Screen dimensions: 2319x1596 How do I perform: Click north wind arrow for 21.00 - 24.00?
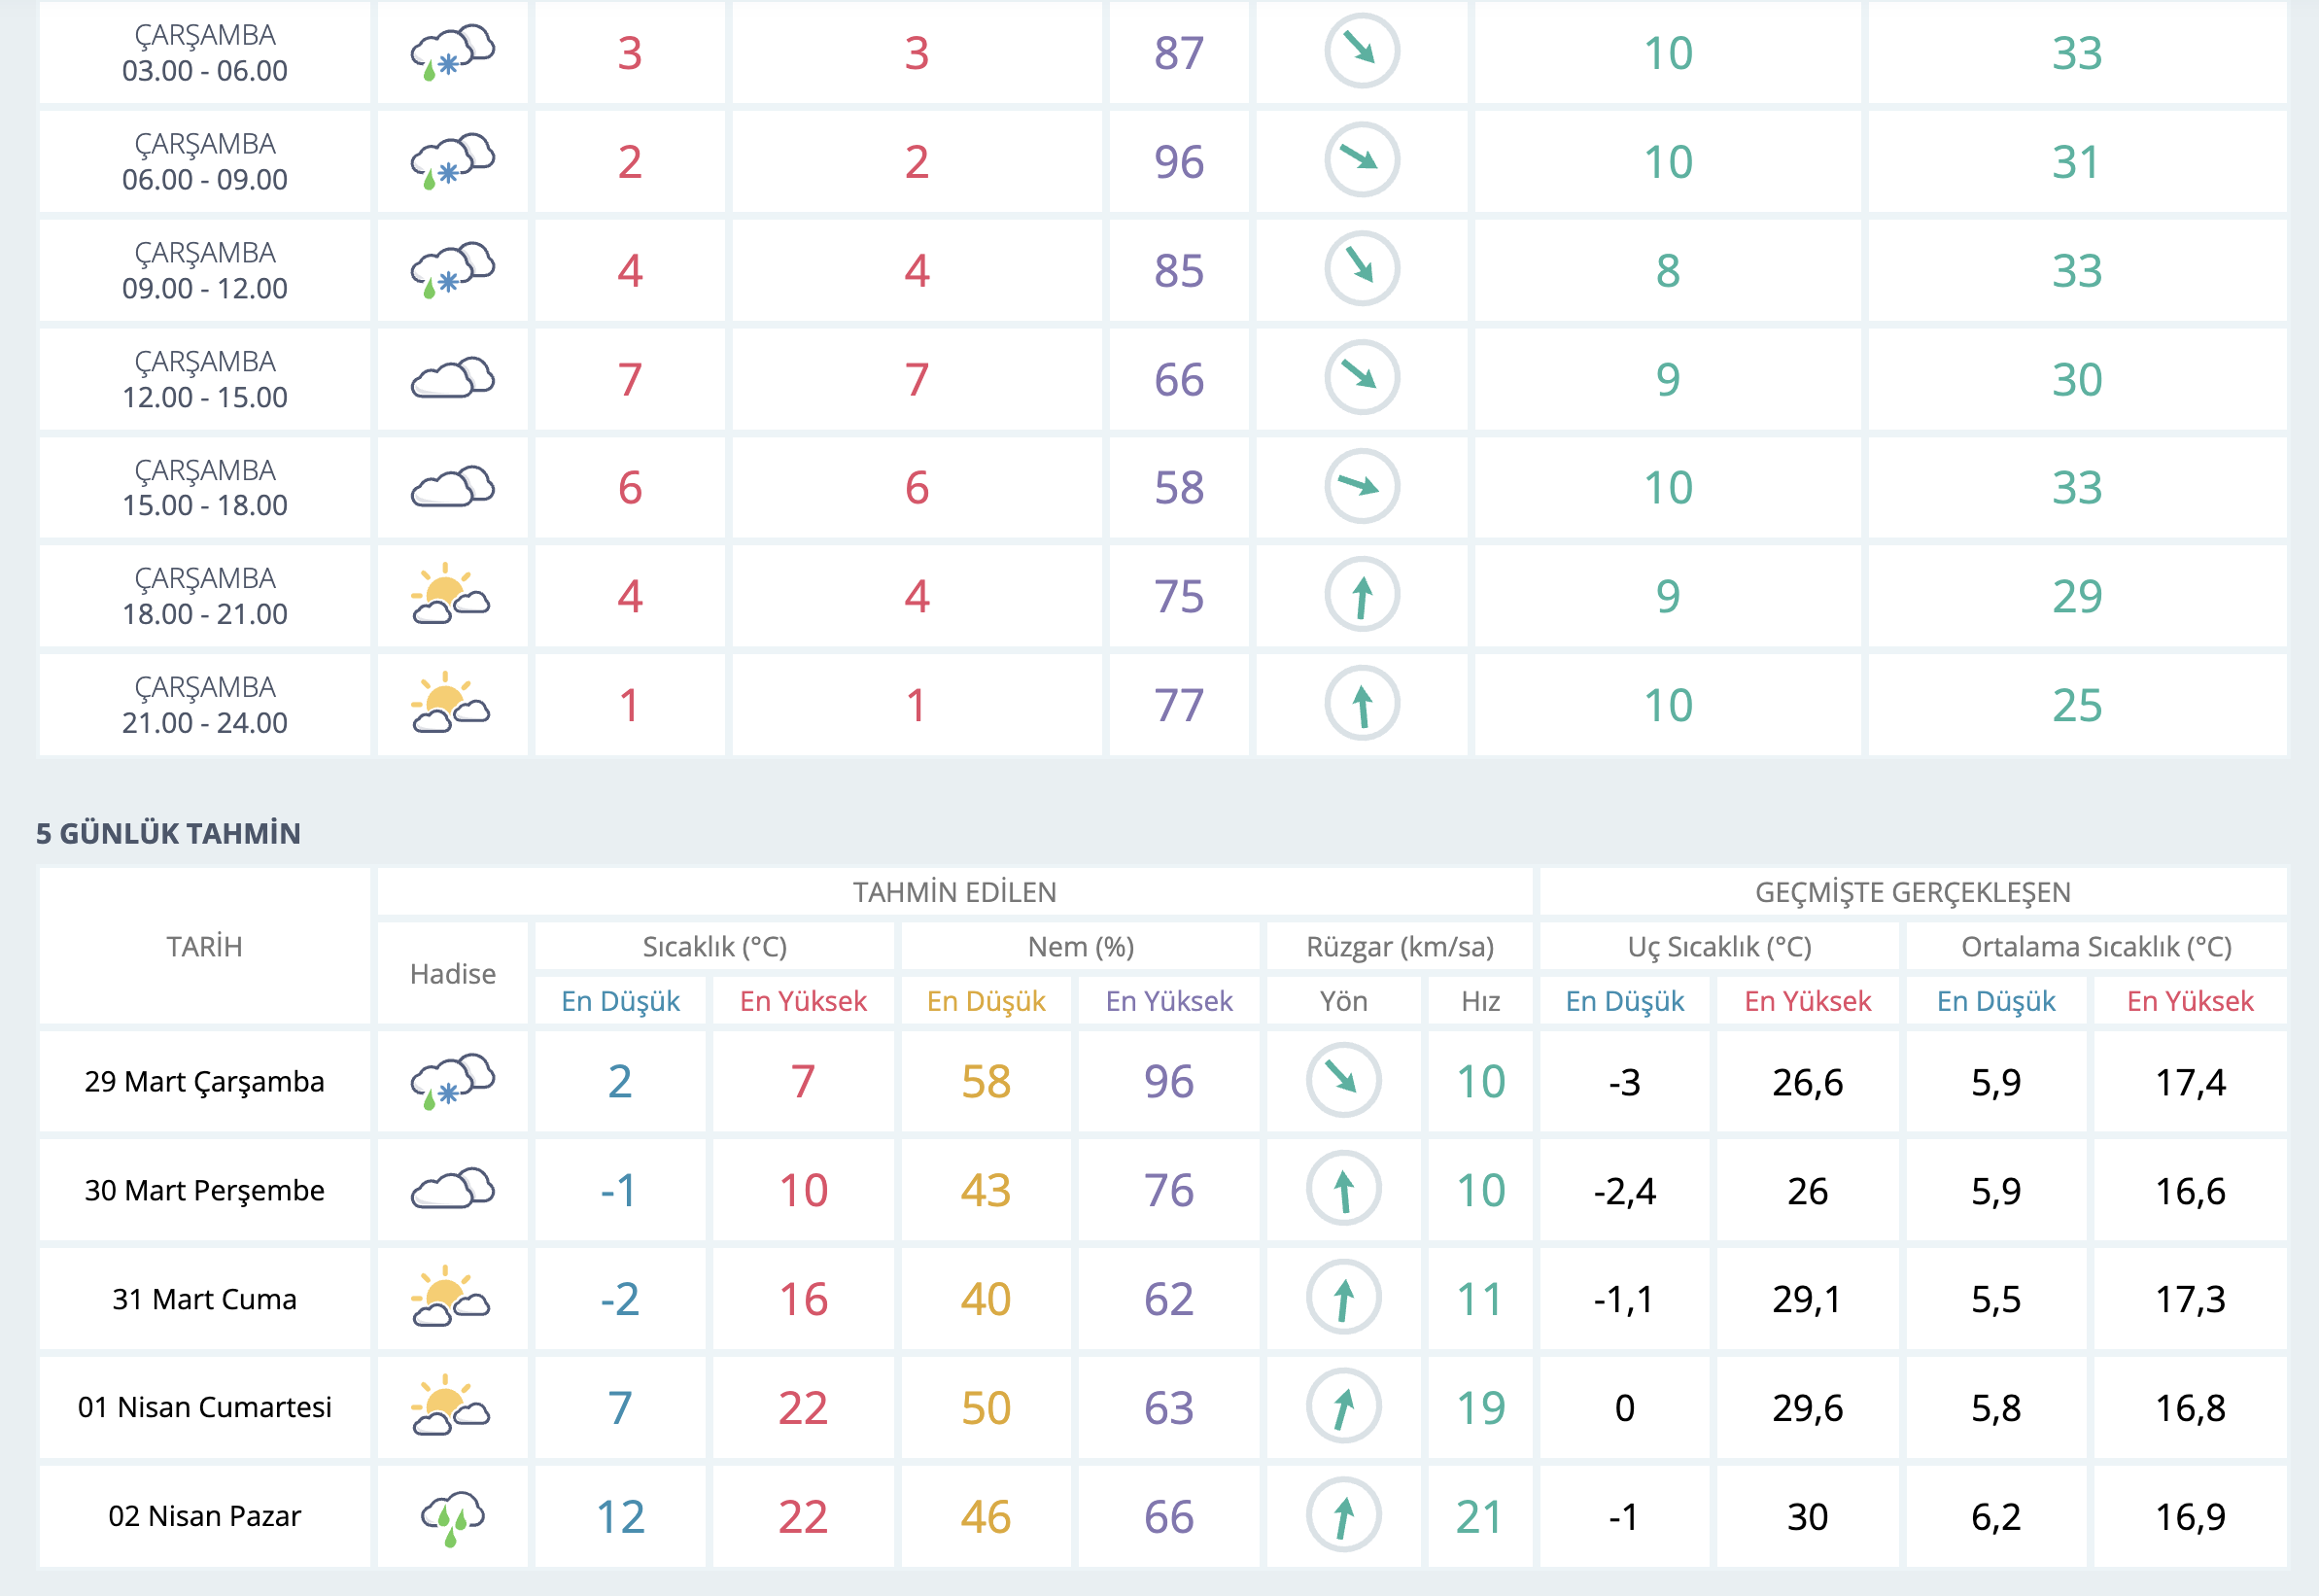point(1361,704)
